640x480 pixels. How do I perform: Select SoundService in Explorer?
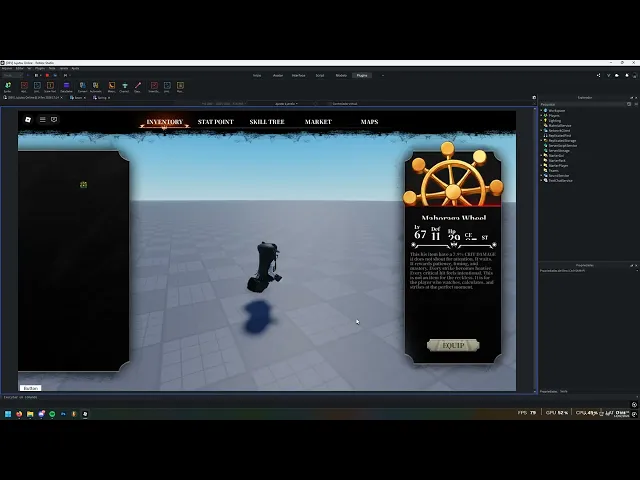[x=558, y=176]
